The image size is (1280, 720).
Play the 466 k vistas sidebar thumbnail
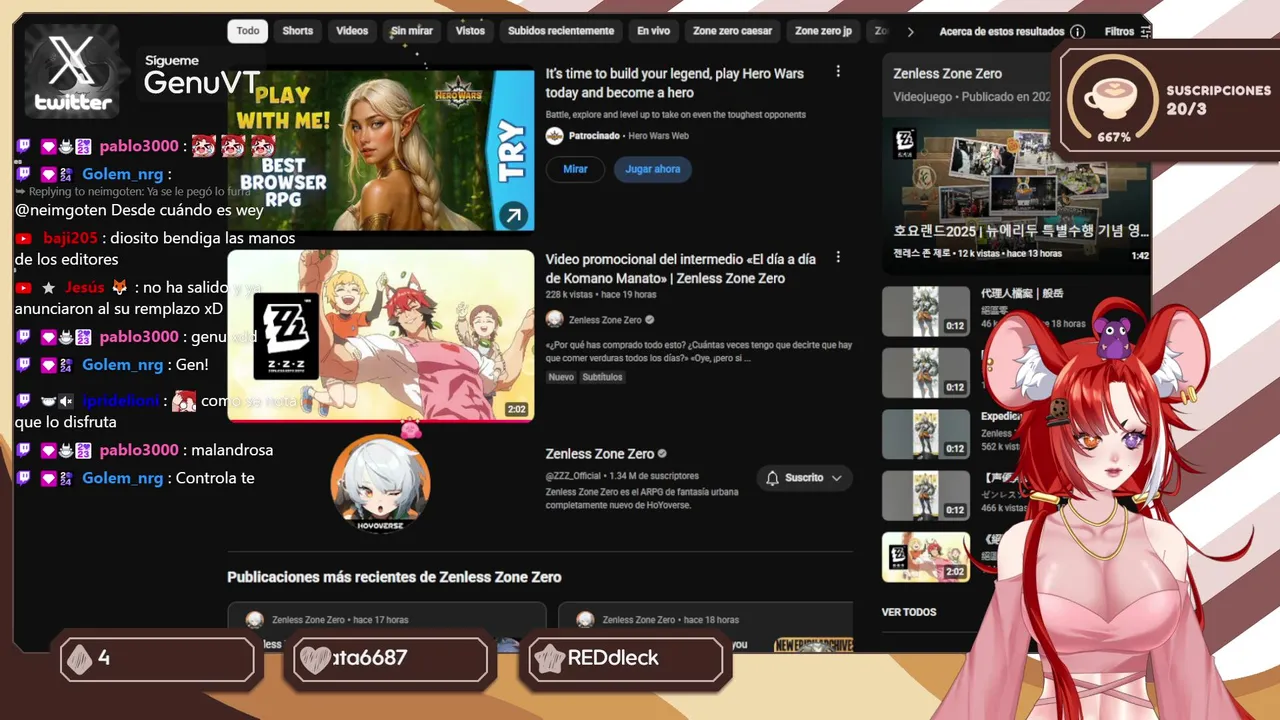[926, 495]
